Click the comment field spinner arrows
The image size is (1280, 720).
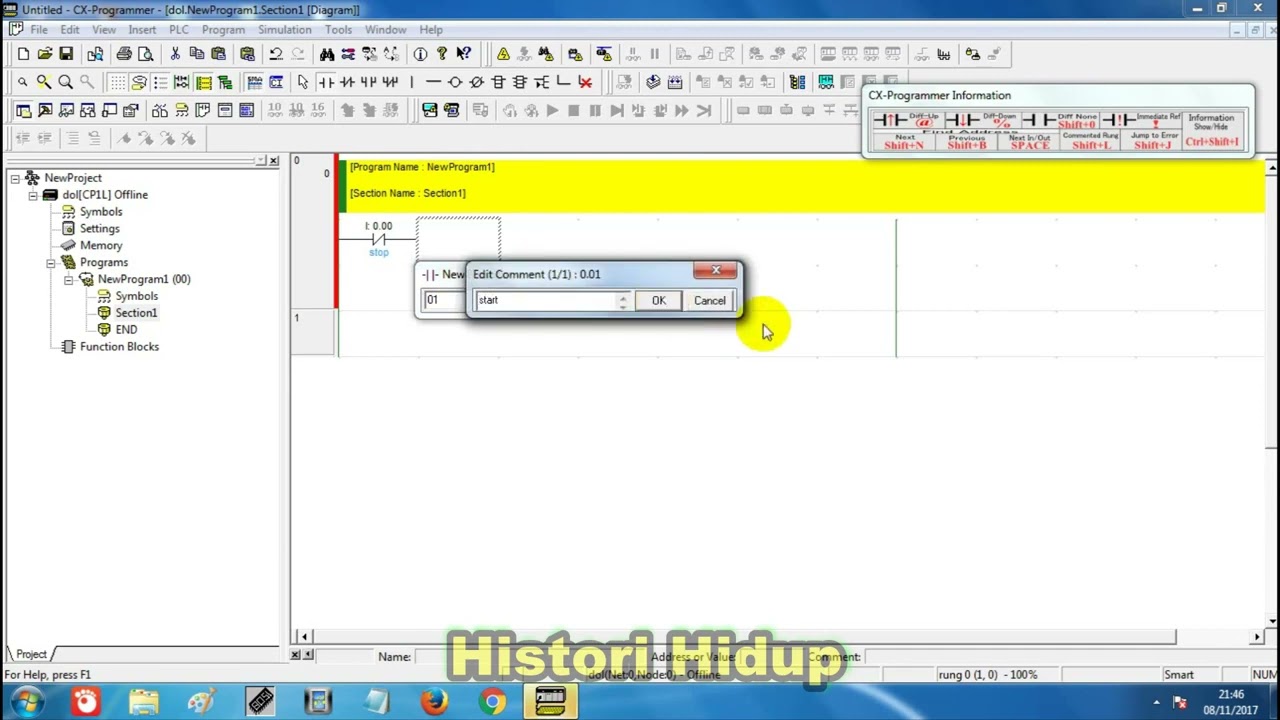[x=623, y=300]
